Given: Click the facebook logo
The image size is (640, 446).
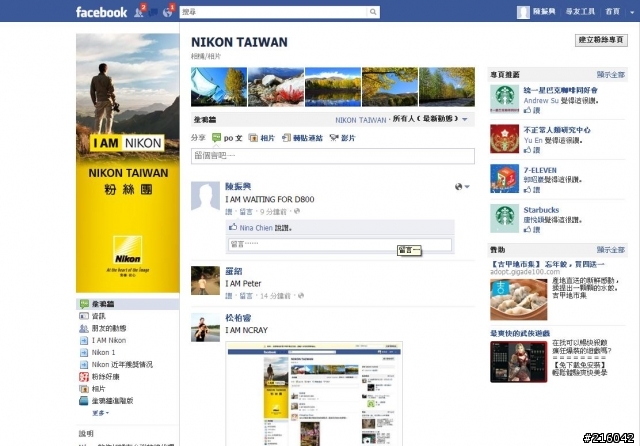Looking at the screenshot, I should click(101, 12).
